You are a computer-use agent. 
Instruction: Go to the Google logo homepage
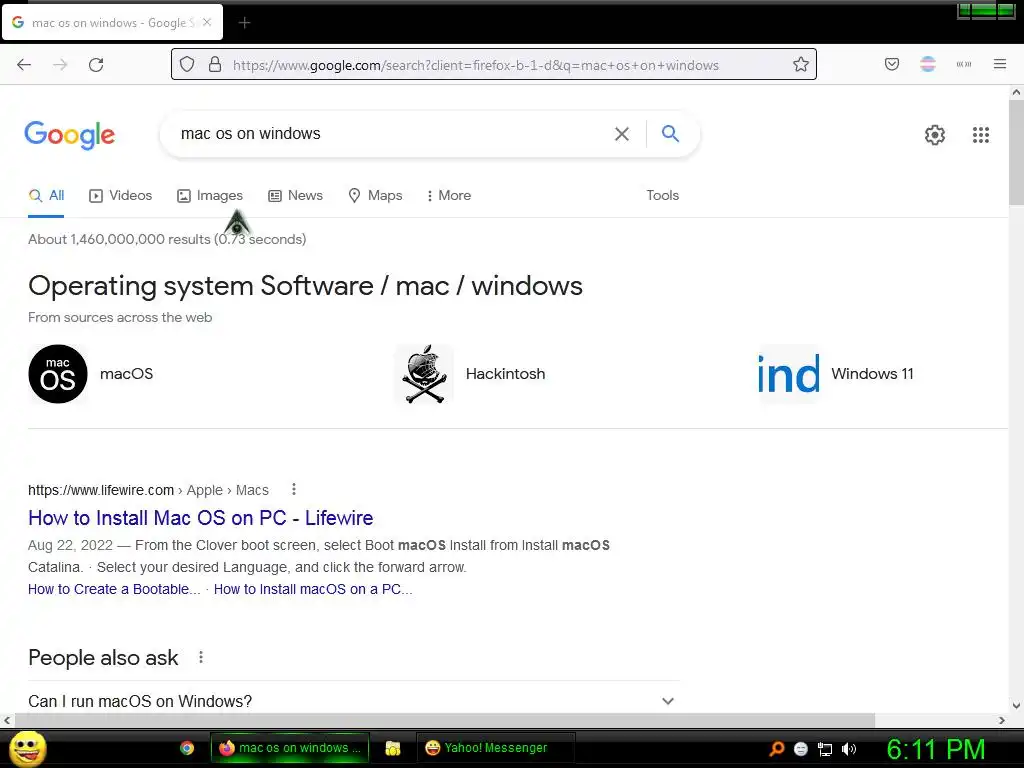(x=70, y=135)
